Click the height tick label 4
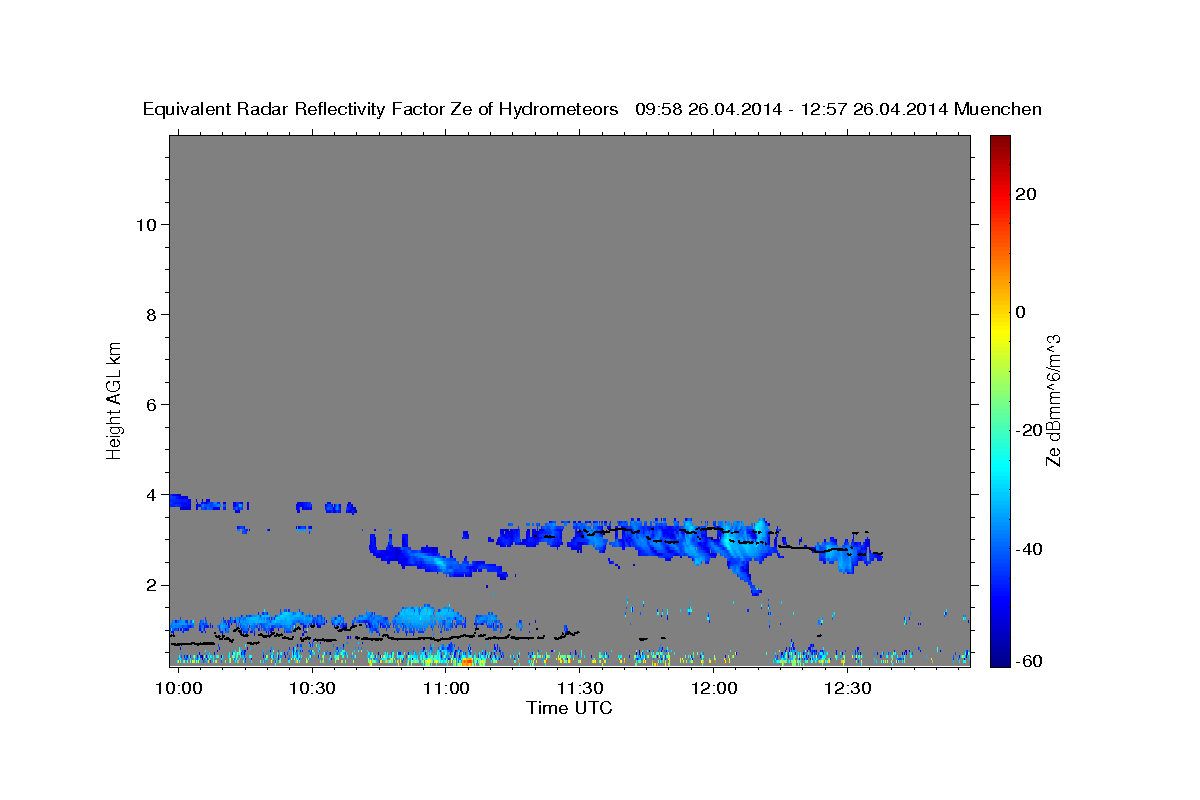Viewport: 1200px width, 800px height. (151, 495)
